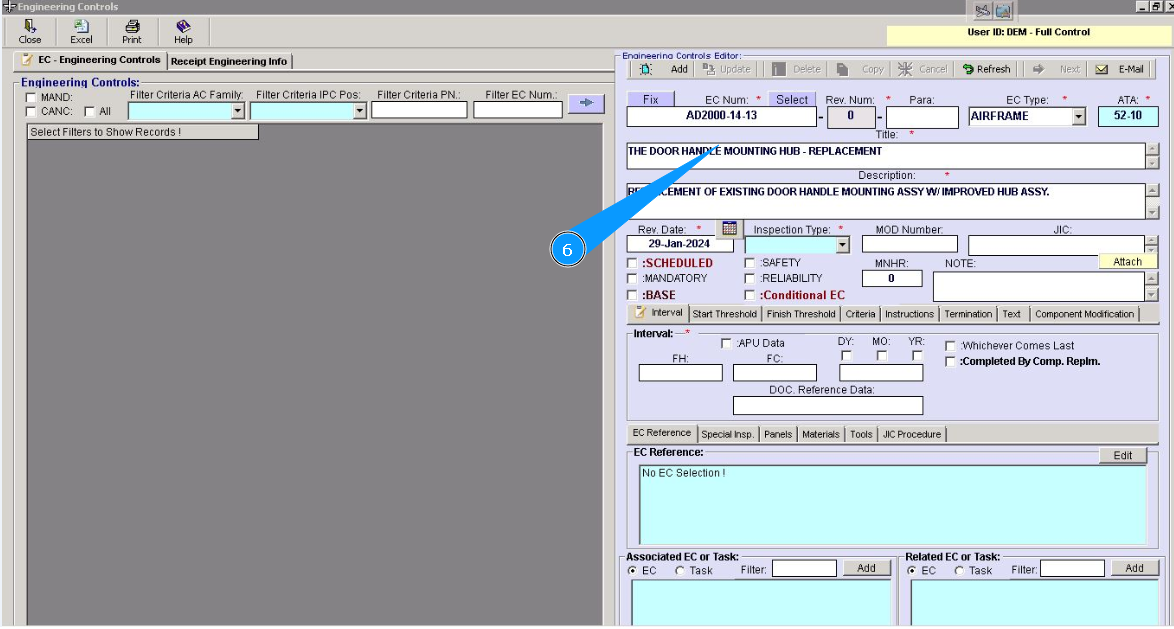Check the :MANDATORY option

pyautogui.click(x=632, y=279)
